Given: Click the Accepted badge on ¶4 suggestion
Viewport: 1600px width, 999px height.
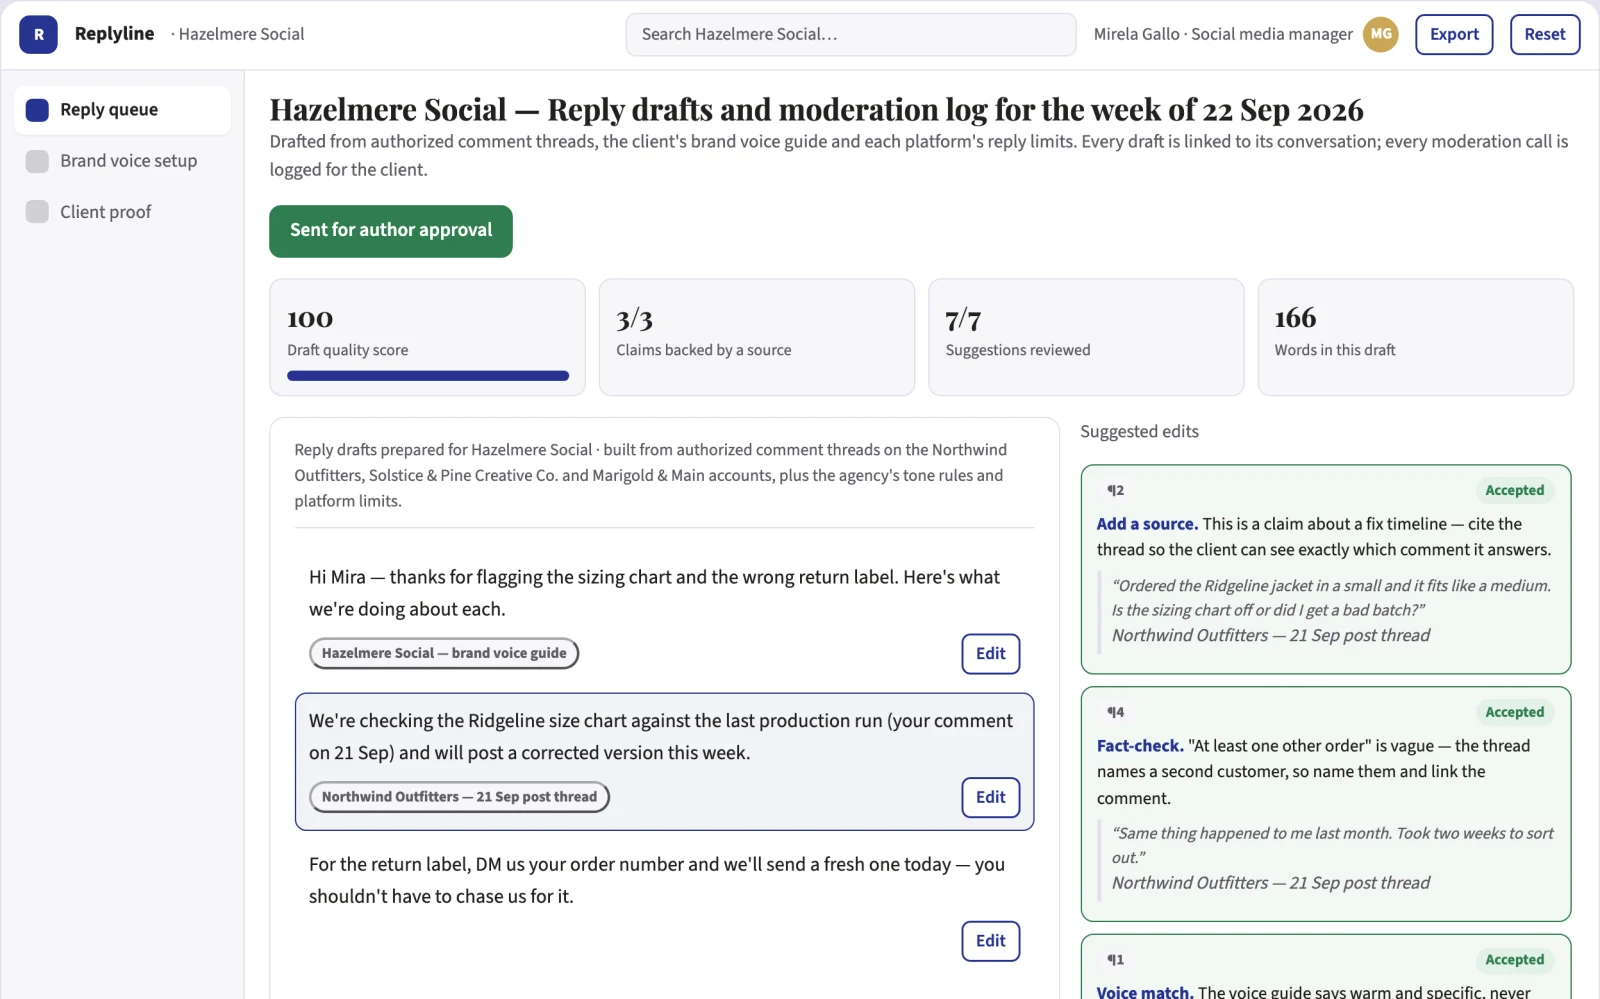Looking at the screenshot, I should coord(1514,712).
